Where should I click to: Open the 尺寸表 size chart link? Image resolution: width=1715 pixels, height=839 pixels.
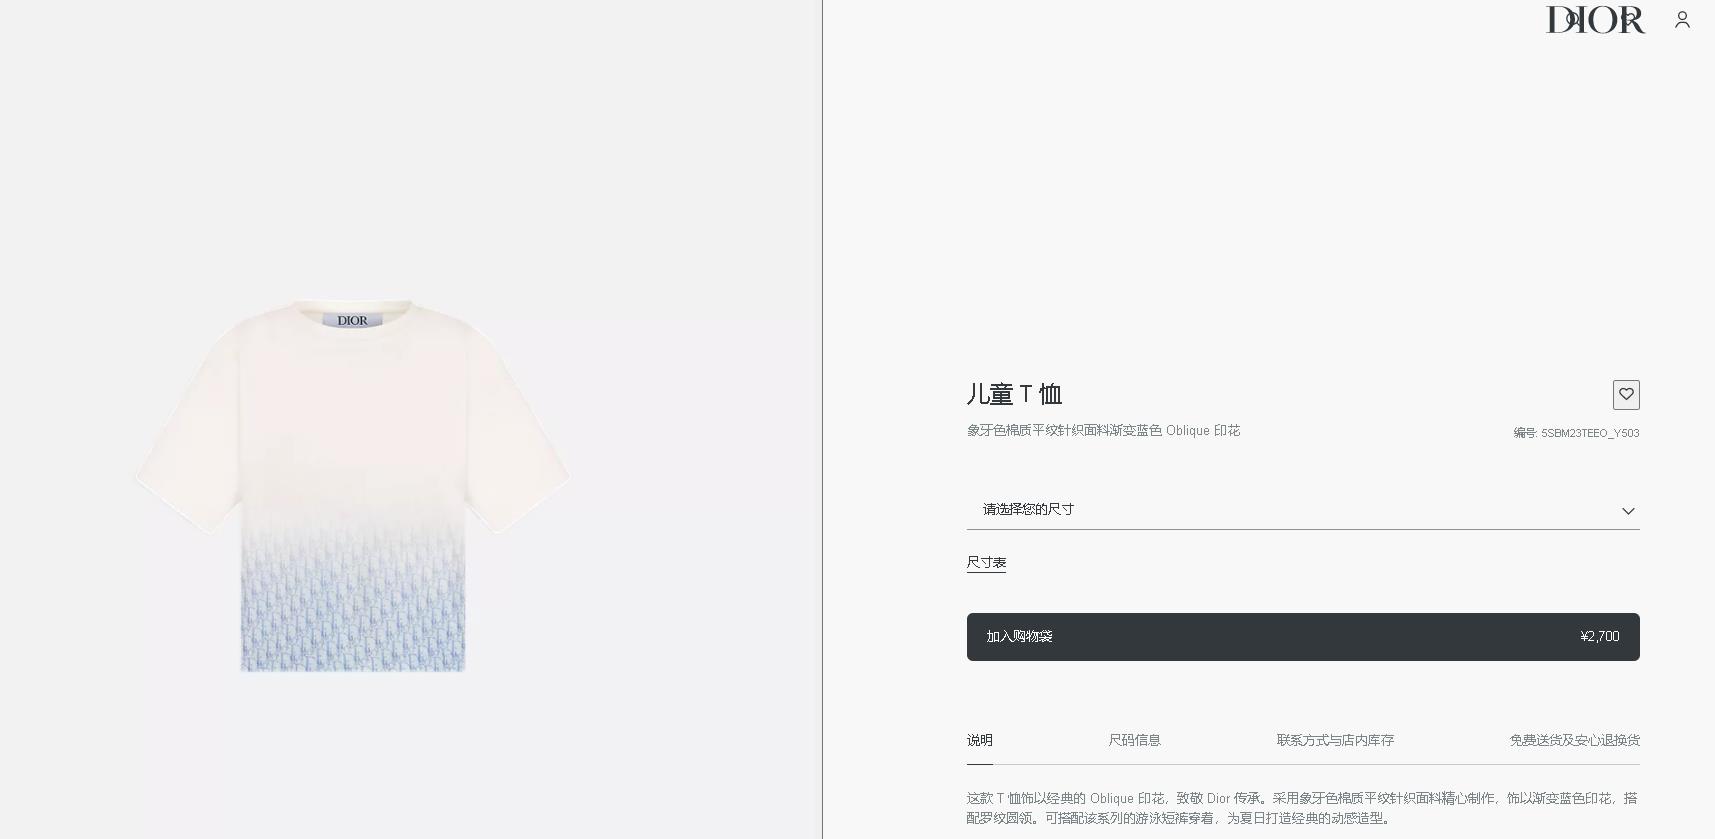(986, 562)
